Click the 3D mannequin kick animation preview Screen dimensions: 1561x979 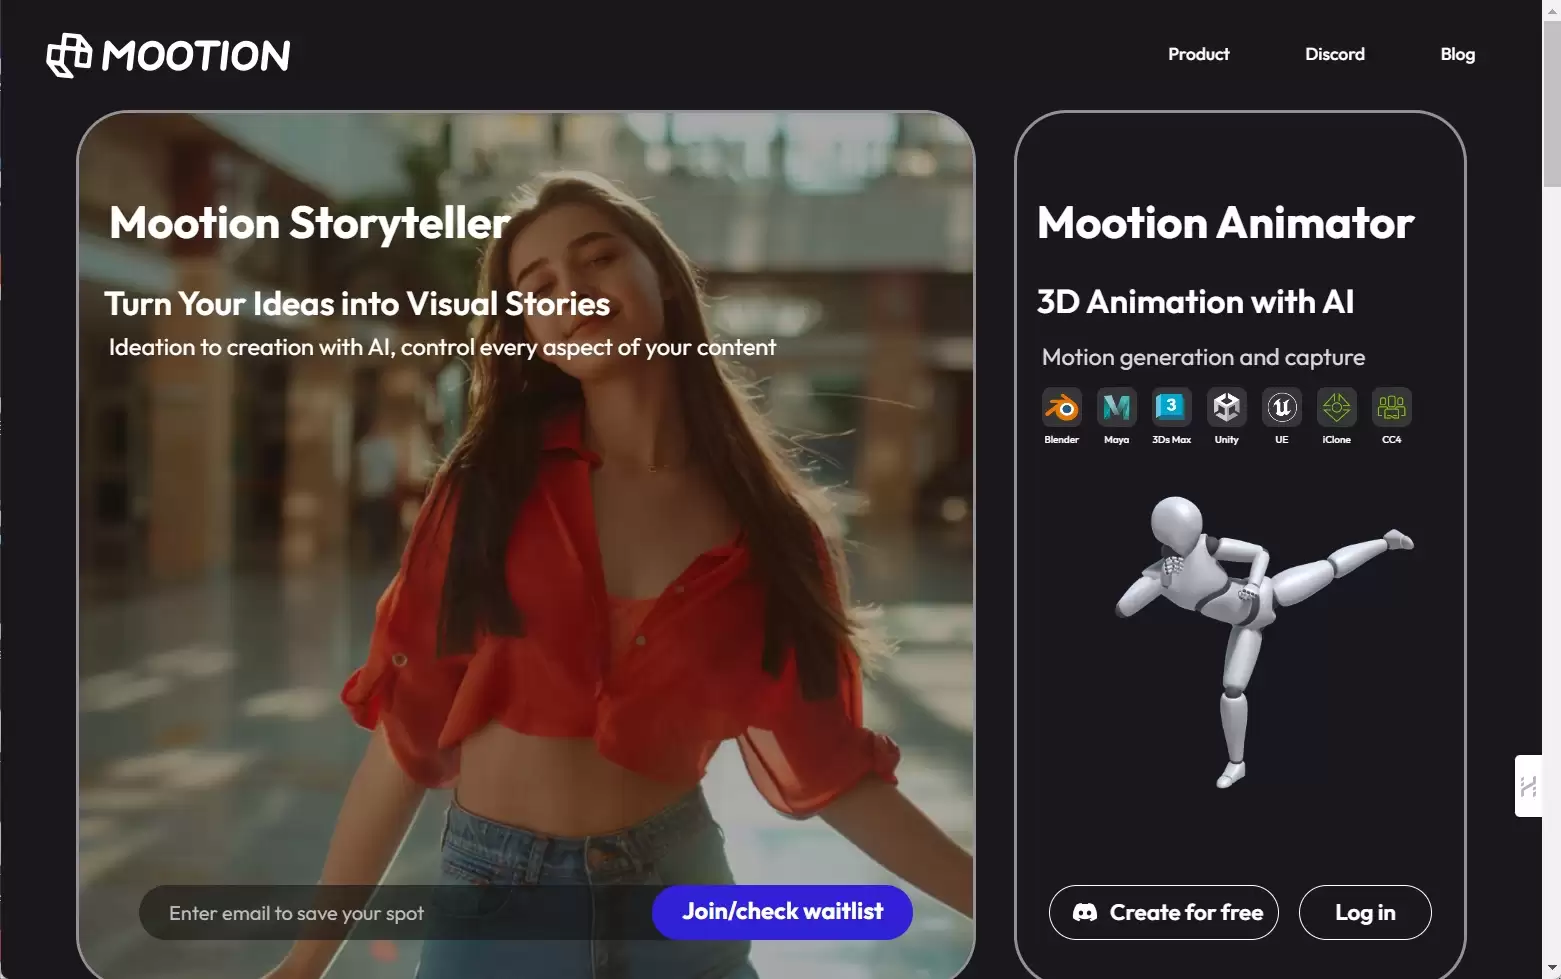[x=1263, y=640]
